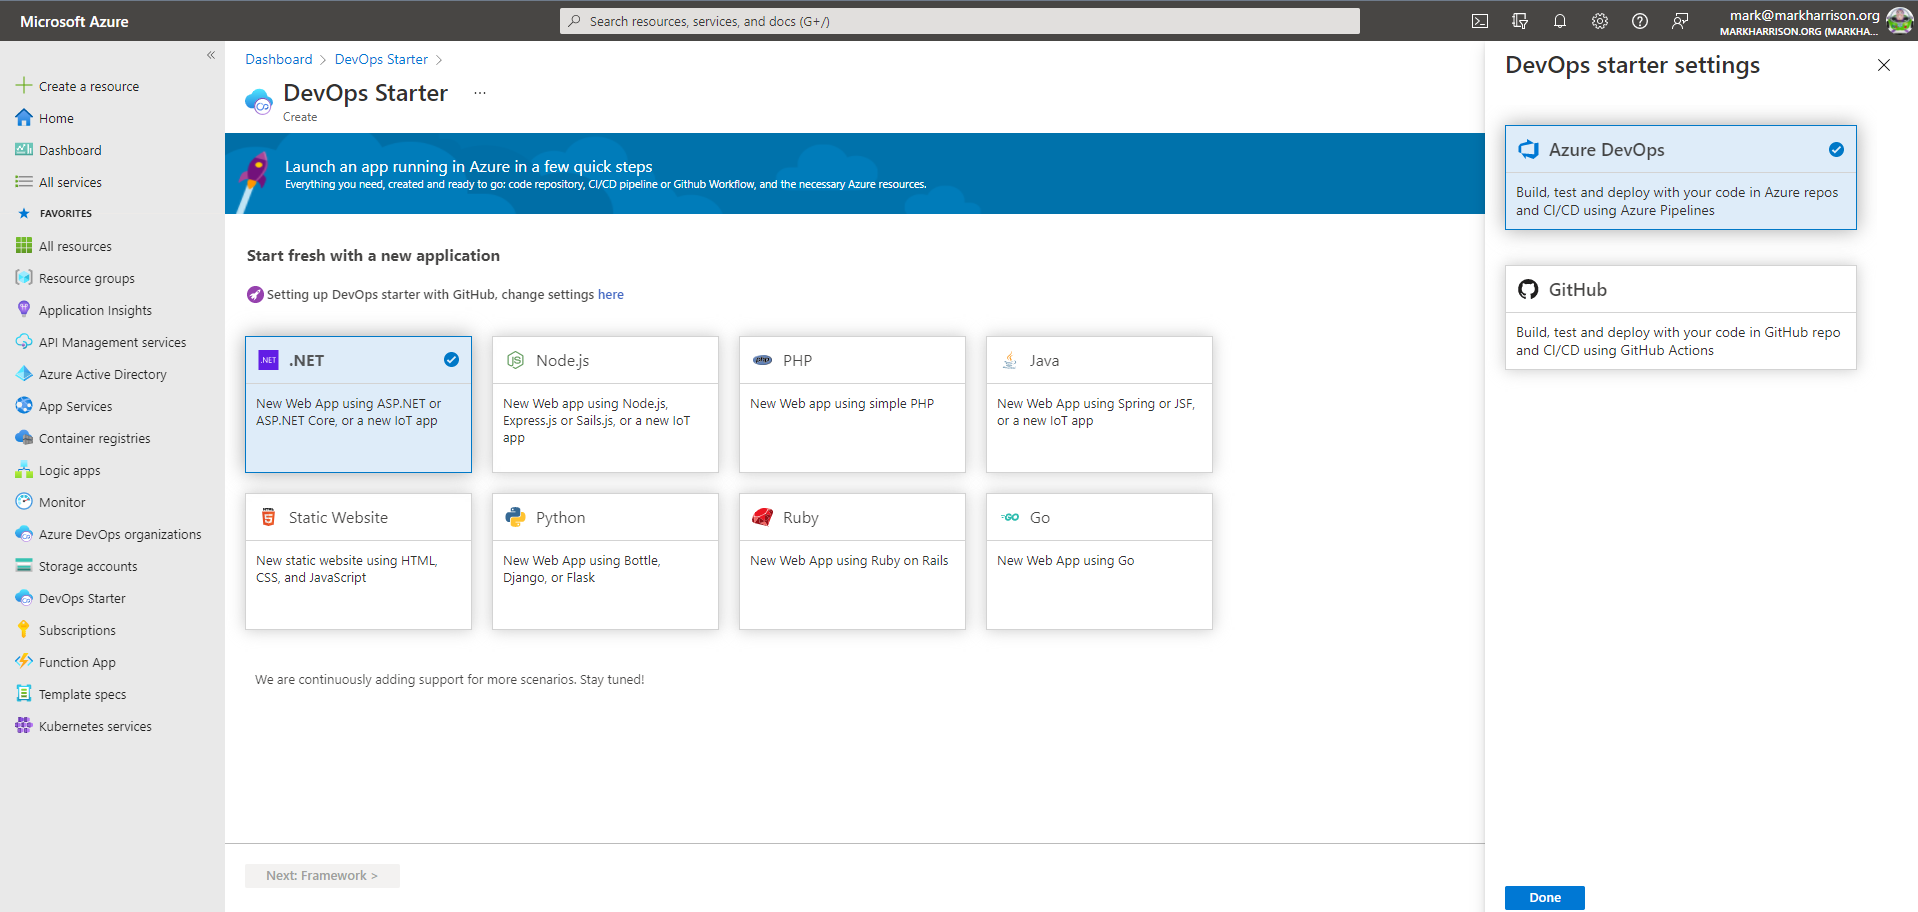1918x912 pixels.
Task: Click the Done button
Action: pos(1544,897)
